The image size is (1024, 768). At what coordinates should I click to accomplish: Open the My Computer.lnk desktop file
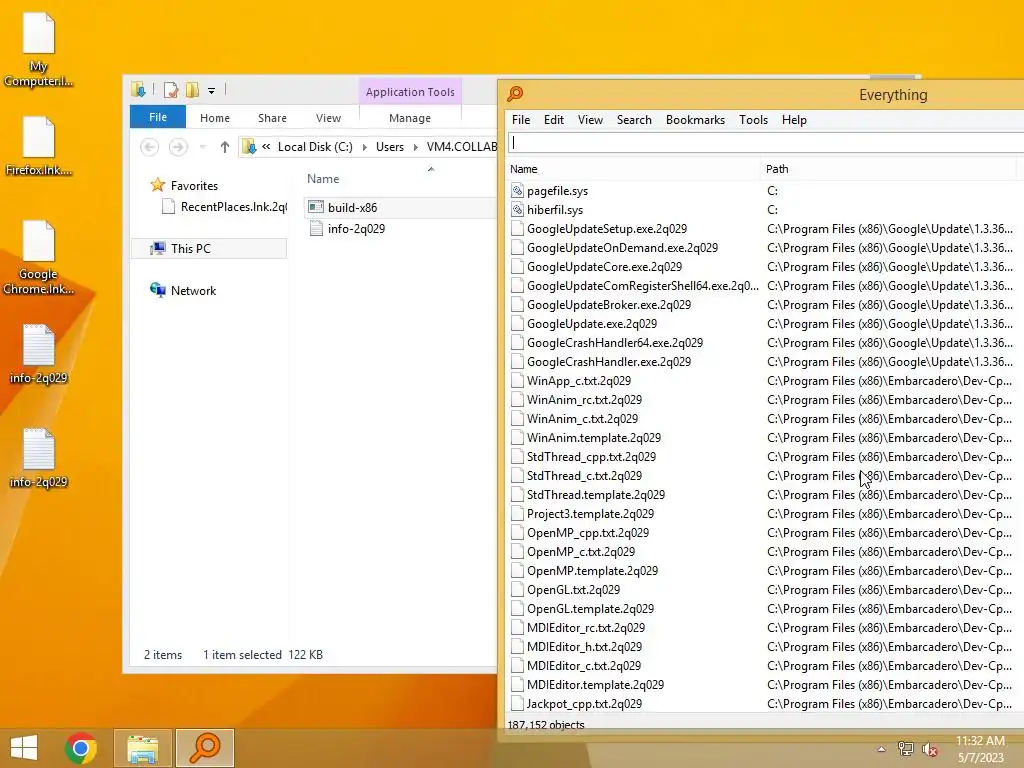pyautogui.click(x=39, y=50)
